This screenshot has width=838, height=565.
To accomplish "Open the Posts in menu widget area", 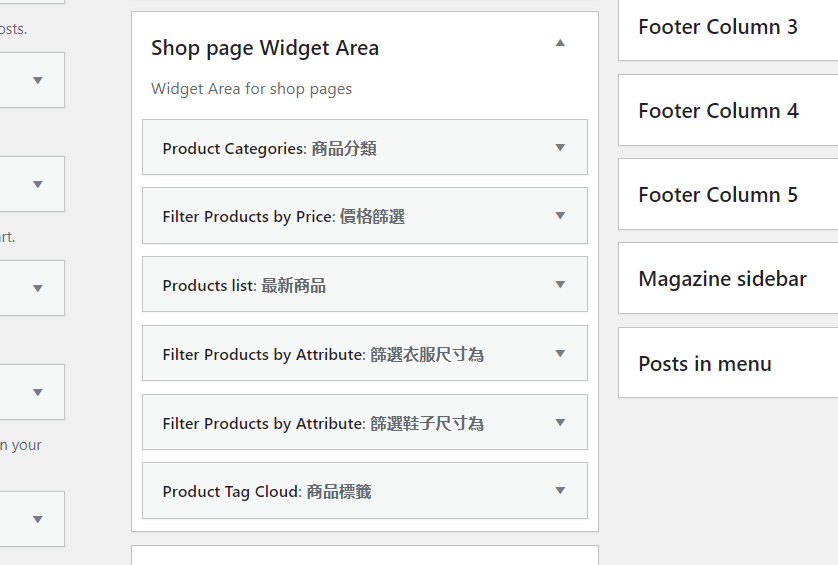I will (705, 364).
